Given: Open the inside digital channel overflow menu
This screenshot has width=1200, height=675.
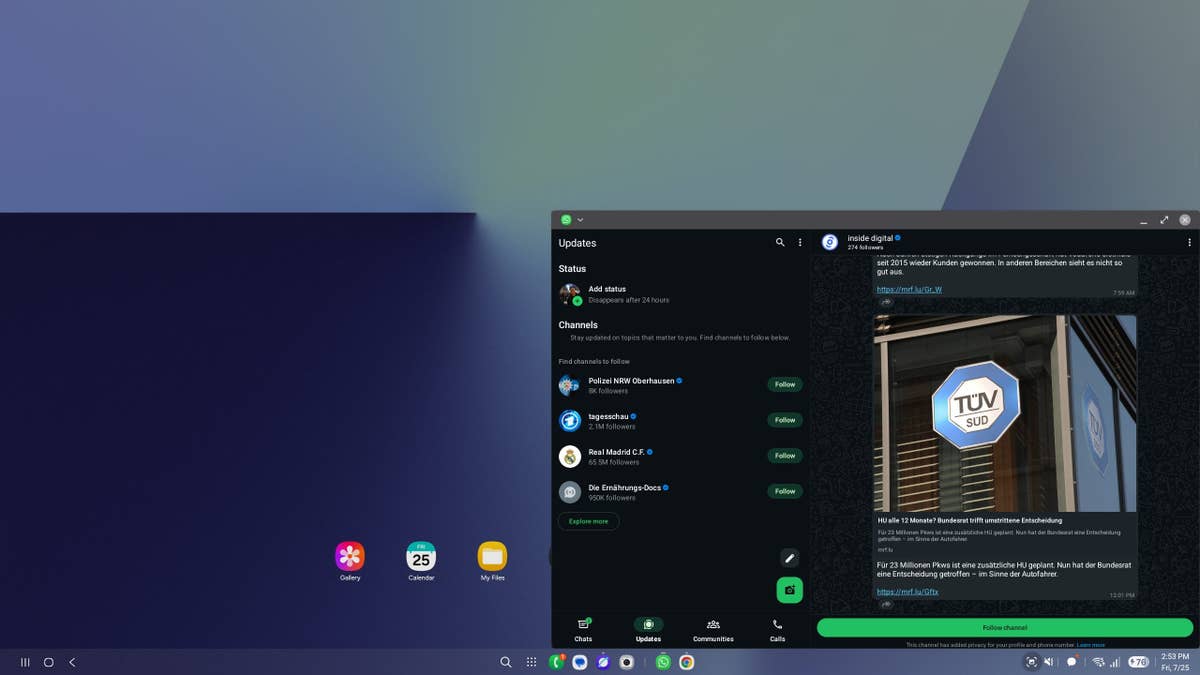Looking at the screenshot, I should tap(1189, 243).
